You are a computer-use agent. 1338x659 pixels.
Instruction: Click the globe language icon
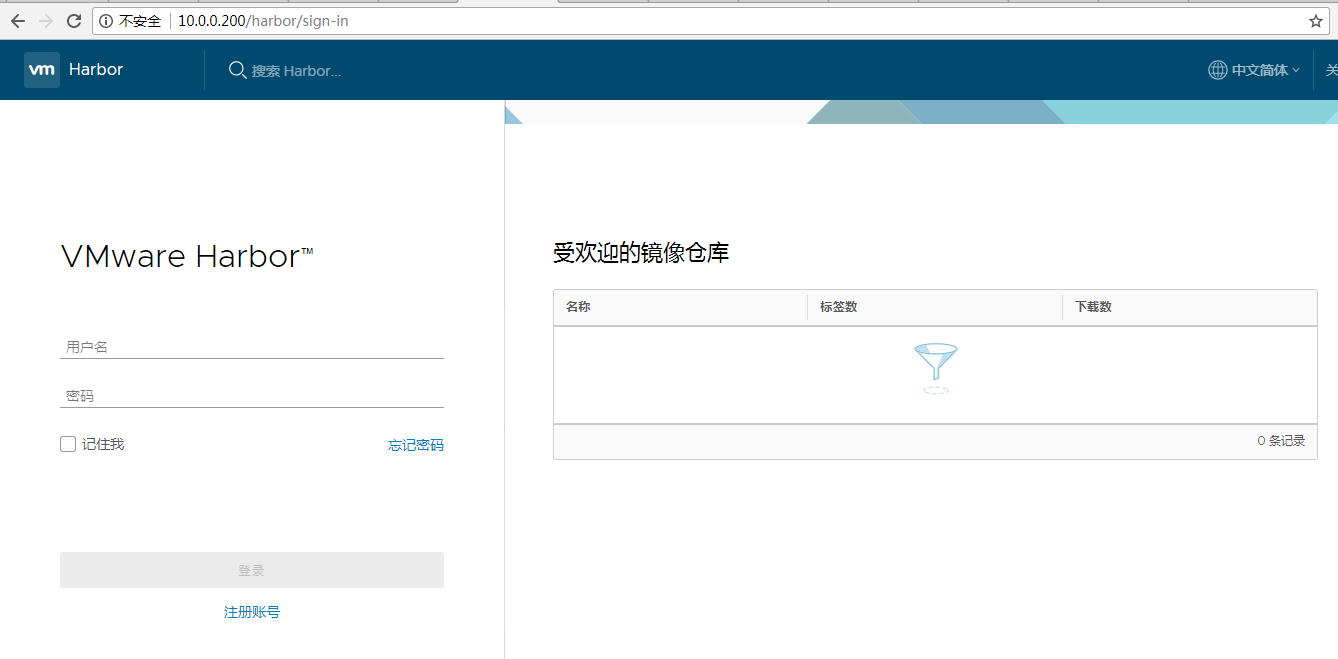[1217, 70]
